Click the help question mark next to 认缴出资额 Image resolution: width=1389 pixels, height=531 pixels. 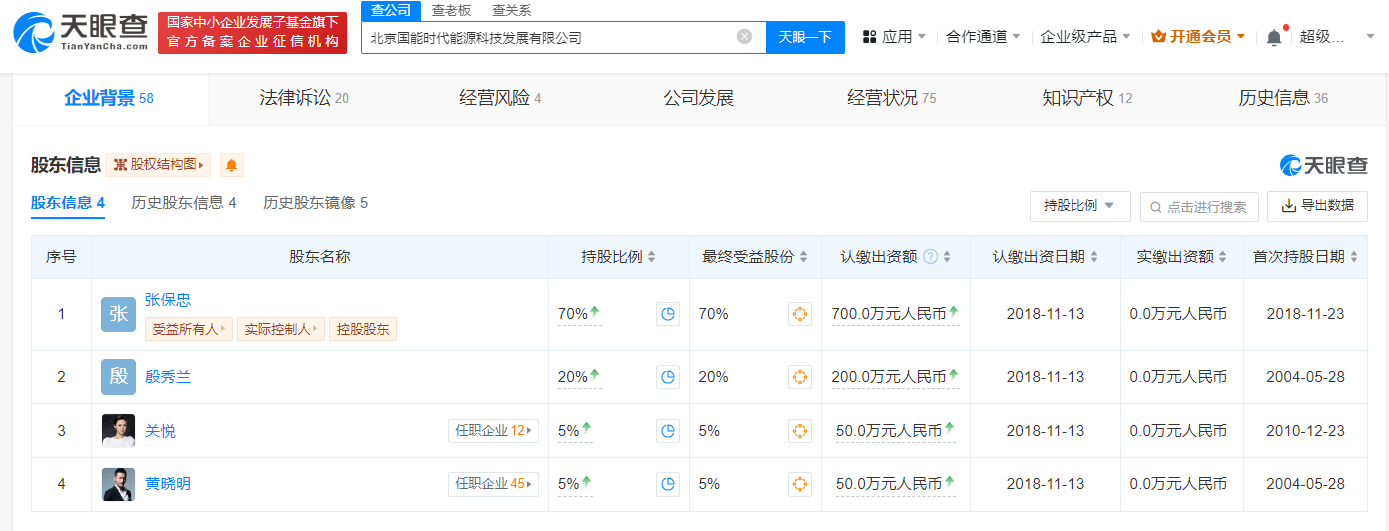(930, 257)
